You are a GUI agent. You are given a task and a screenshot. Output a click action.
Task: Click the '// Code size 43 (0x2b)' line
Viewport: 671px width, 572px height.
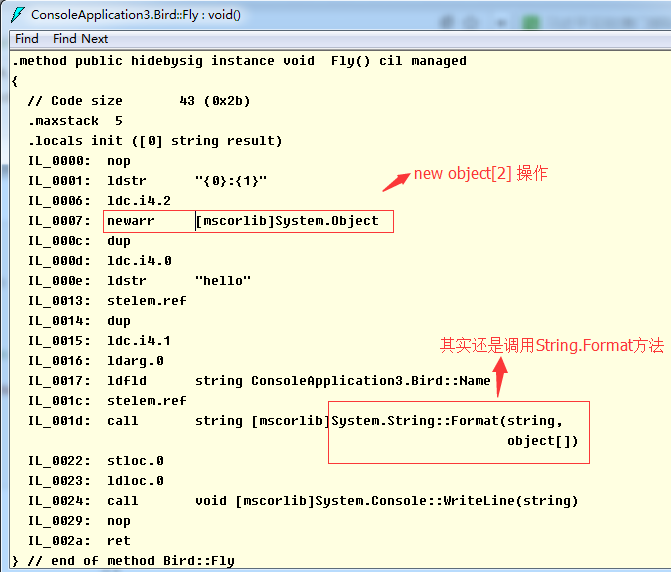(x=139, y=101)
